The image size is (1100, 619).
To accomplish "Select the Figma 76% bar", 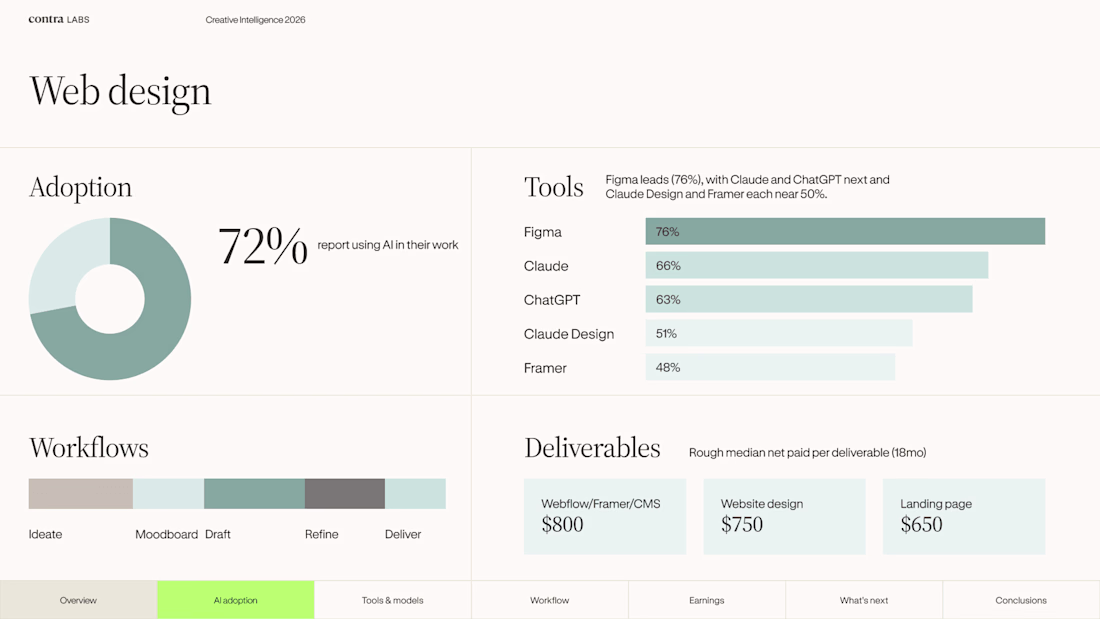I will pyautogui.click(x=845, y=232).
